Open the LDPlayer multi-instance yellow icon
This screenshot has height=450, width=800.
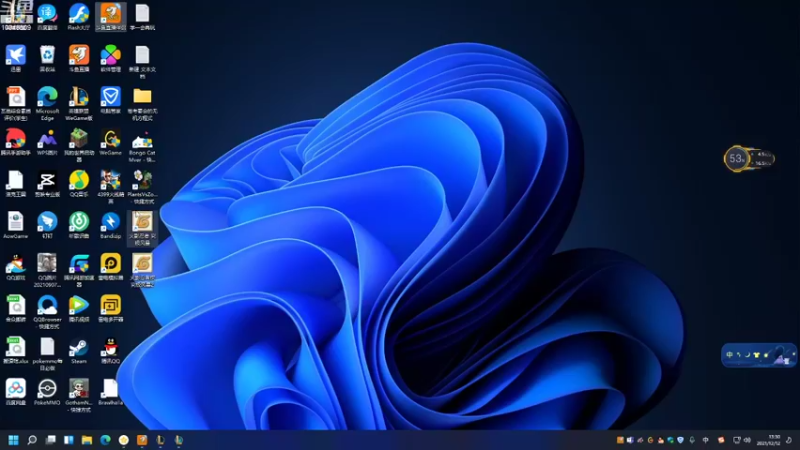110,309
